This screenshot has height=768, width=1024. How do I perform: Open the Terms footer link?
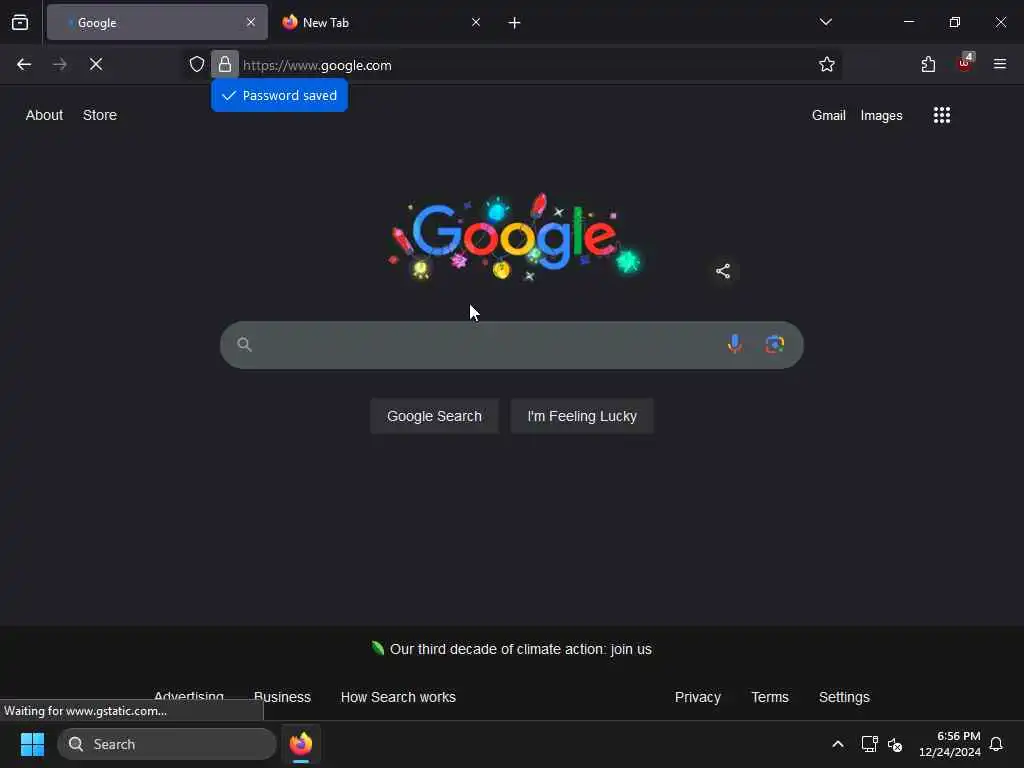[770, 697]
